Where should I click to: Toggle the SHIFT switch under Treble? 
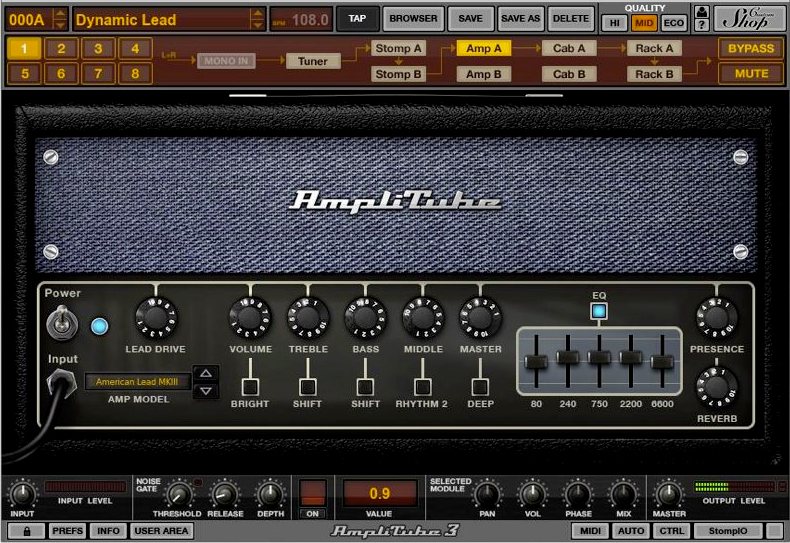[x=307, y=387]
